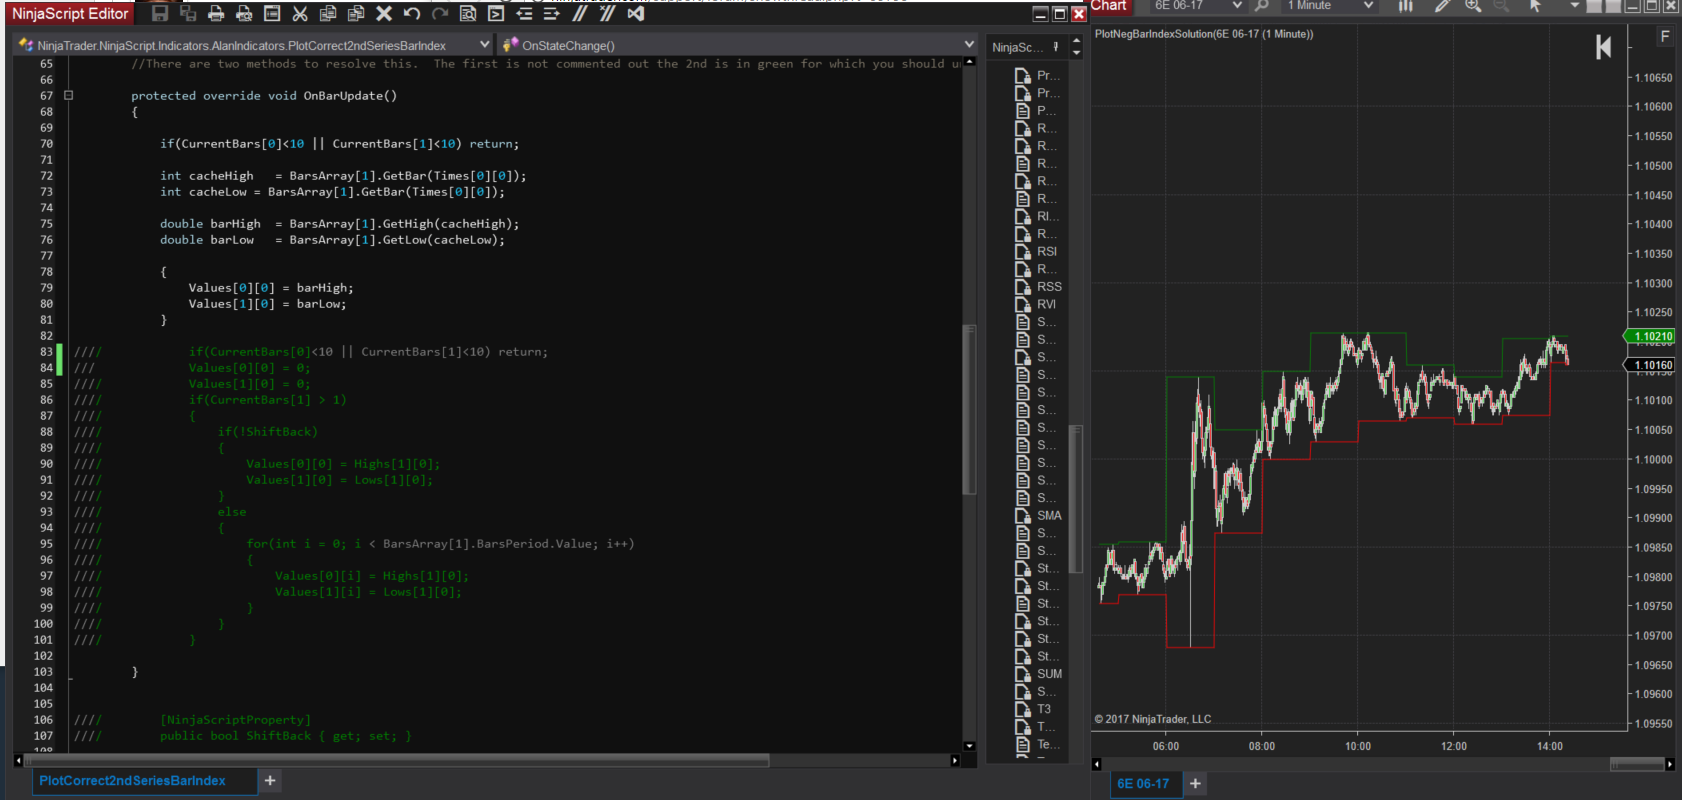Select the PlotCorrect2ndSeriesBarIndex editor tab
This screenshot has width=1682, height=800.
click(145, 781)
